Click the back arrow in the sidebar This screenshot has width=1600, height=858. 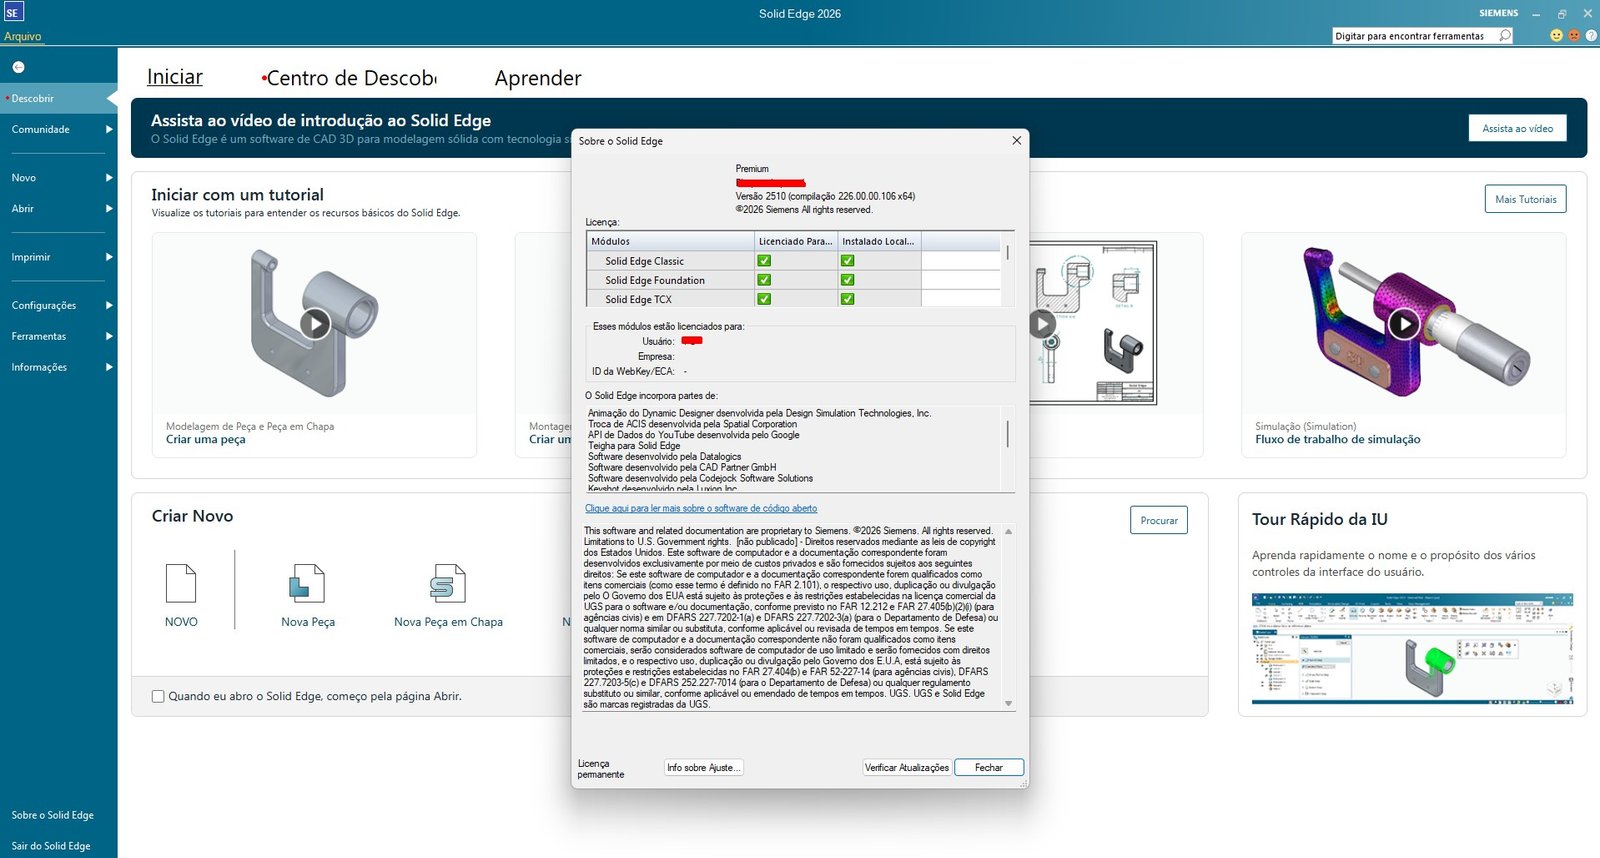tap(18, 67)
